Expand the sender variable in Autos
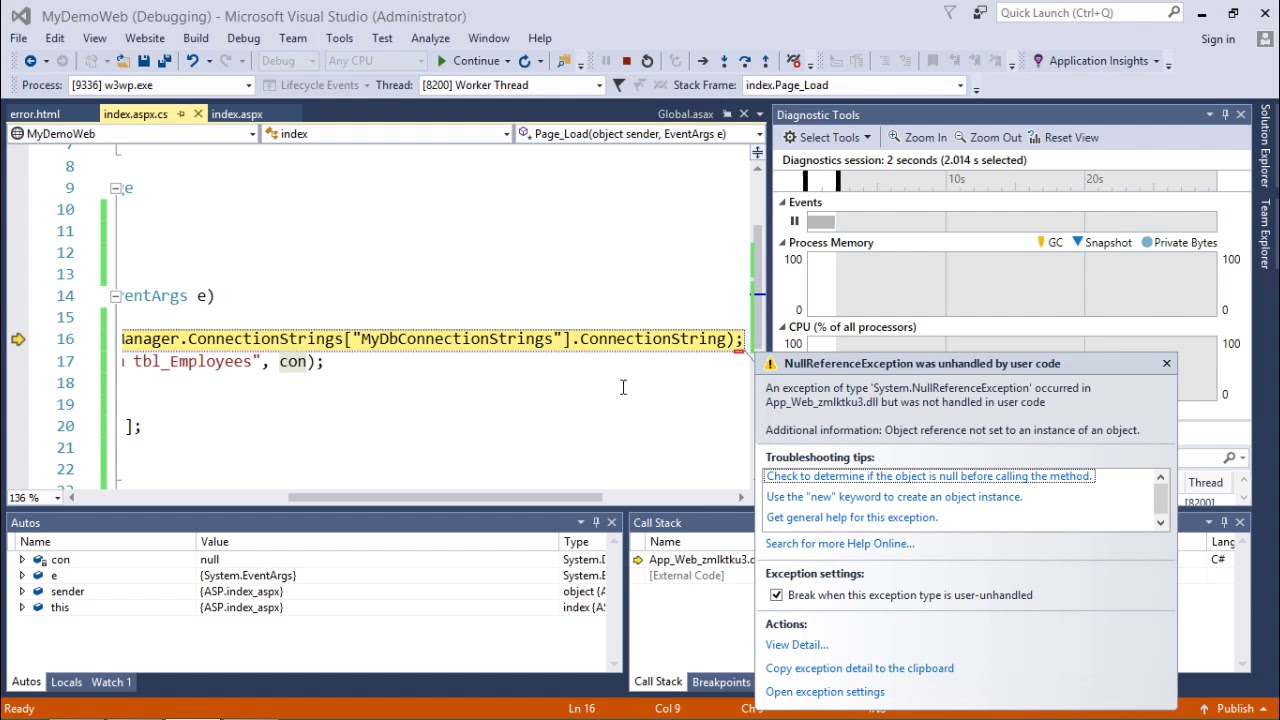1280x720 pixels. tap(22, 592)
